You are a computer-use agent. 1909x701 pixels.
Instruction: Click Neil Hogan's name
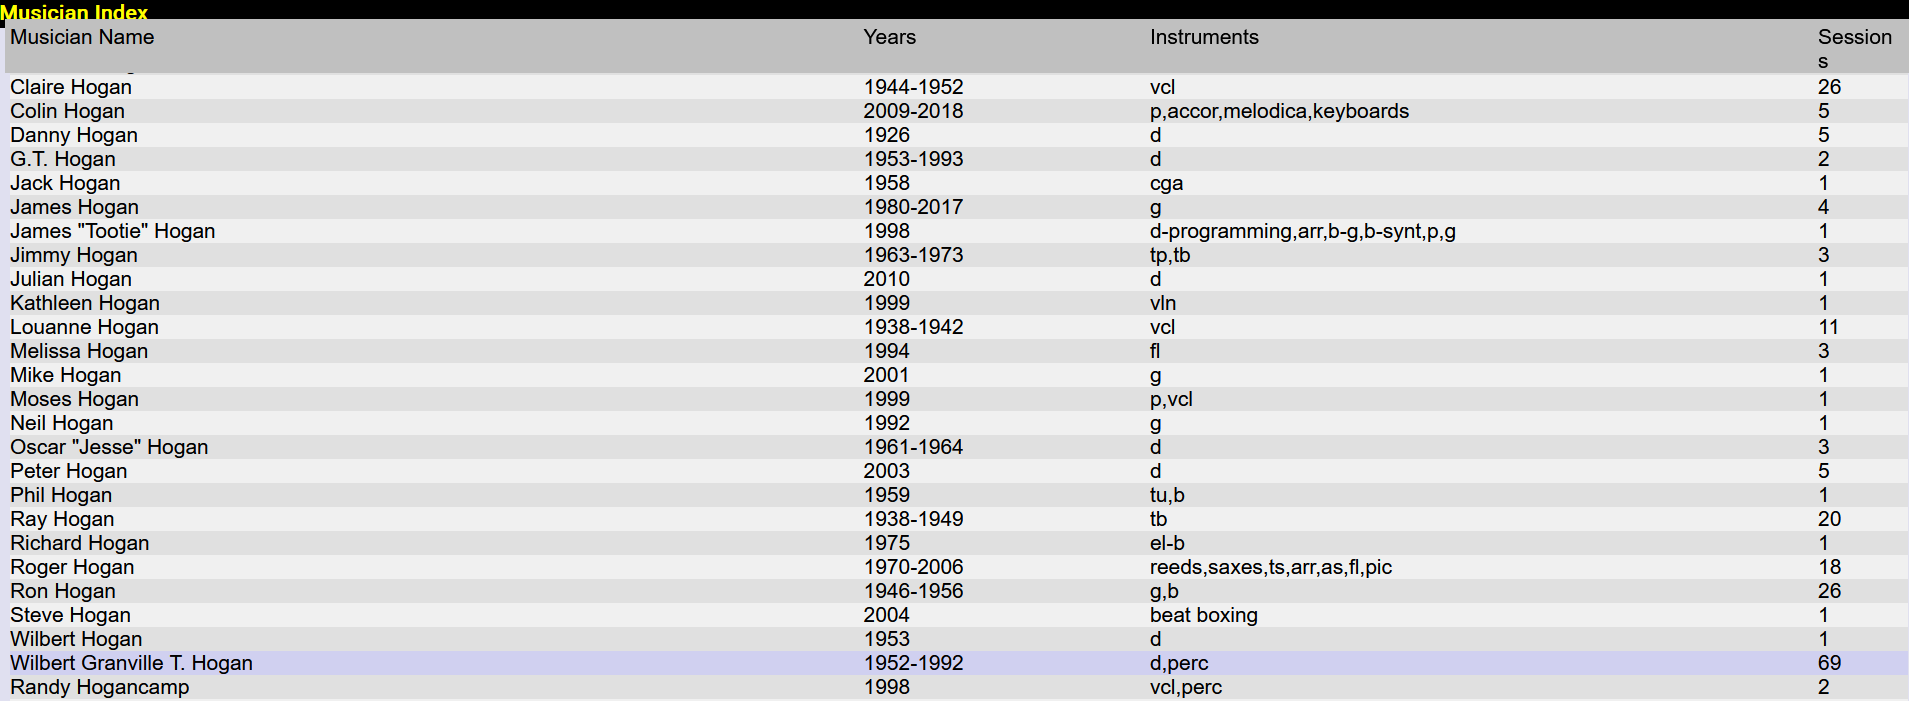[61, 423]
